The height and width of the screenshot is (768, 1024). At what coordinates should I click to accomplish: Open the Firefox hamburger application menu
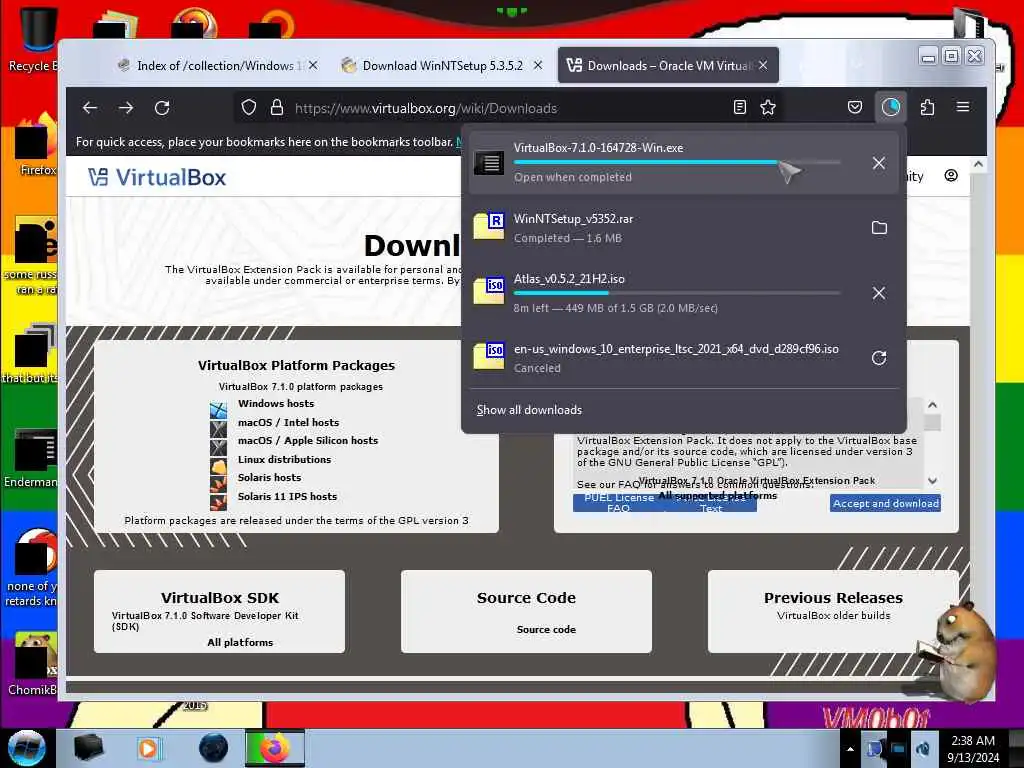963,107
